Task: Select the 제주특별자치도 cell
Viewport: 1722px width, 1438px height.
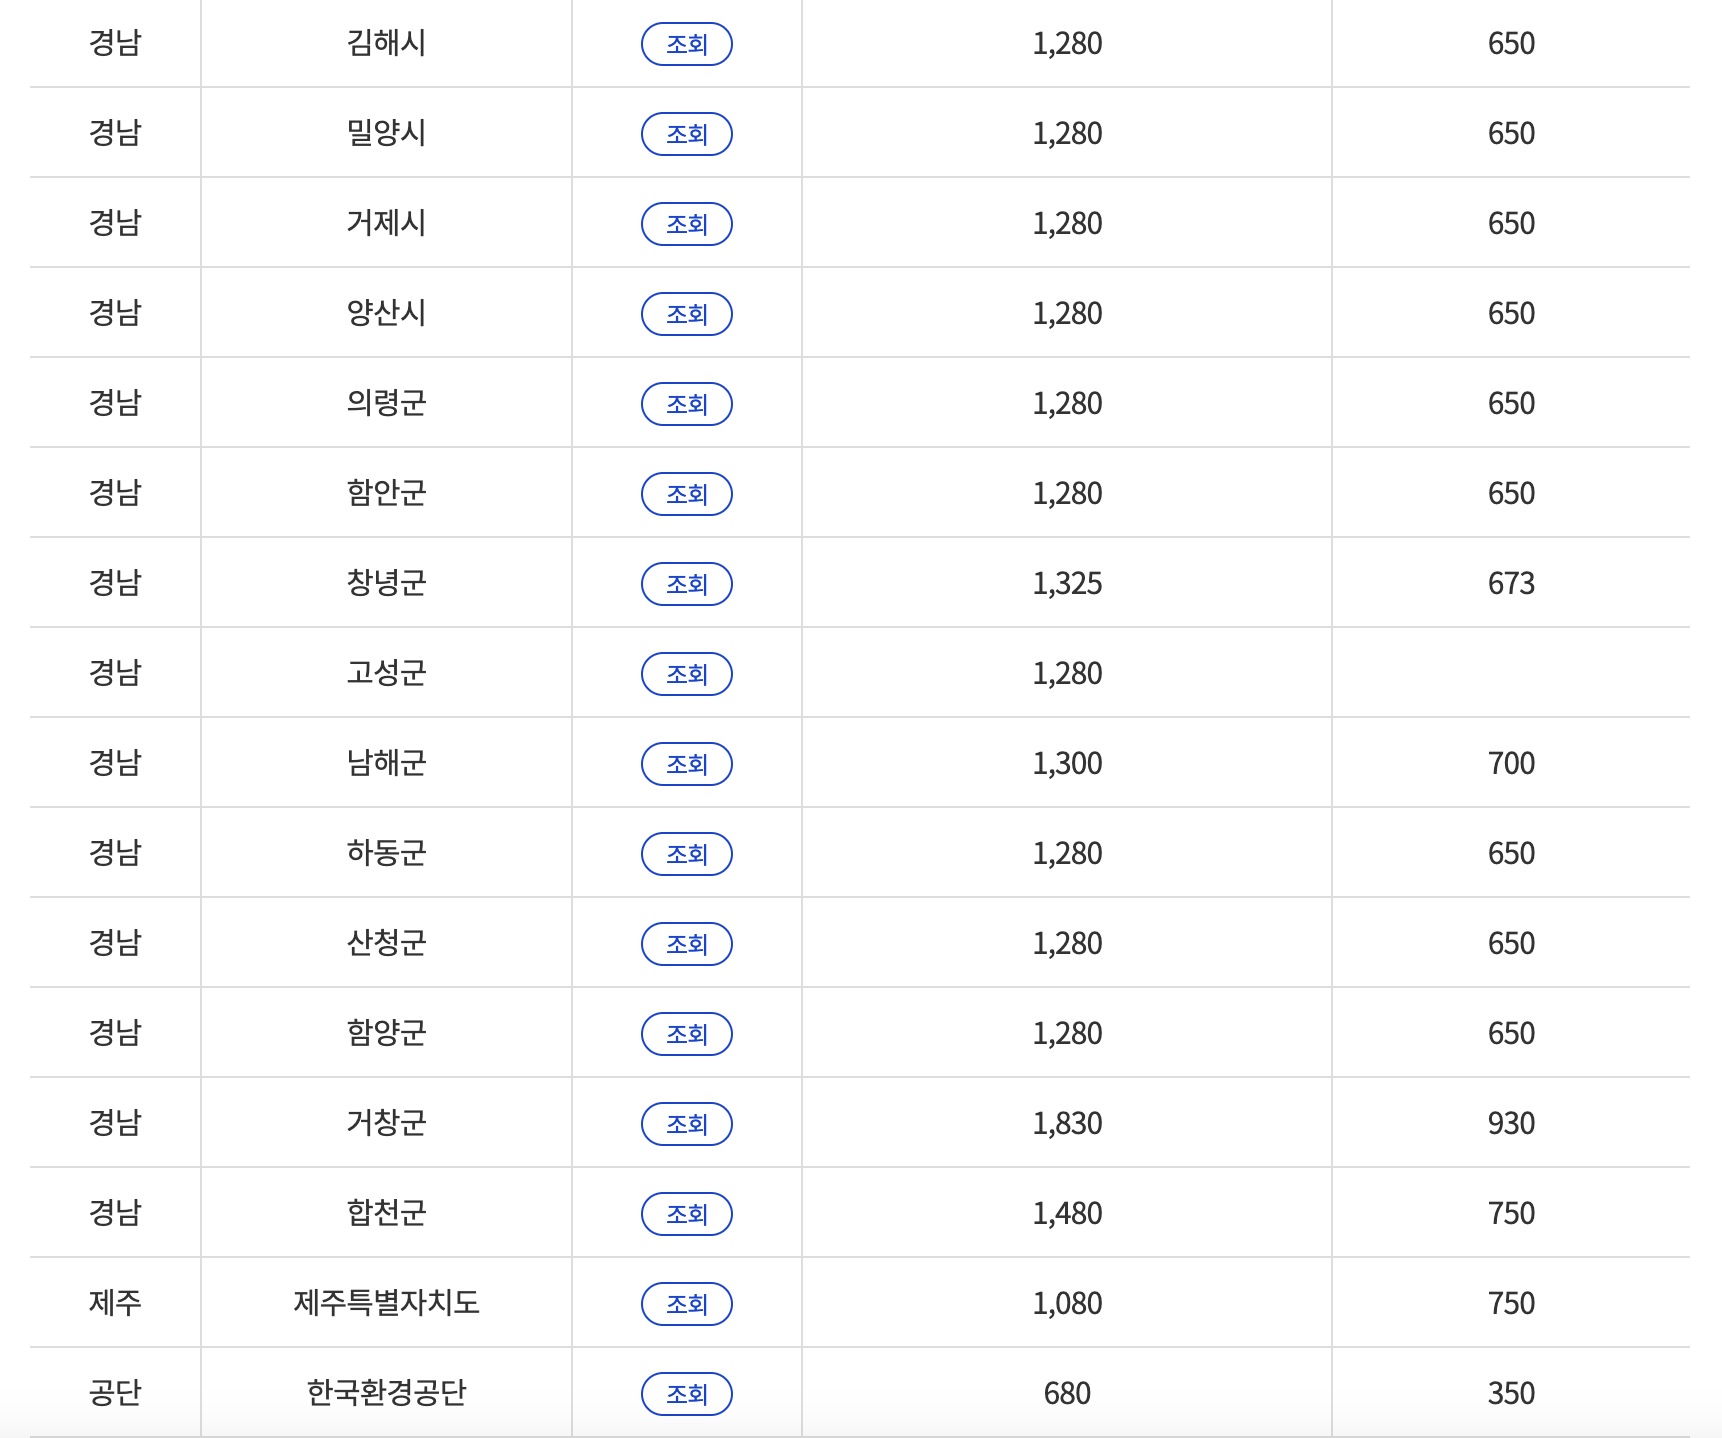Action: (386, 1303)
